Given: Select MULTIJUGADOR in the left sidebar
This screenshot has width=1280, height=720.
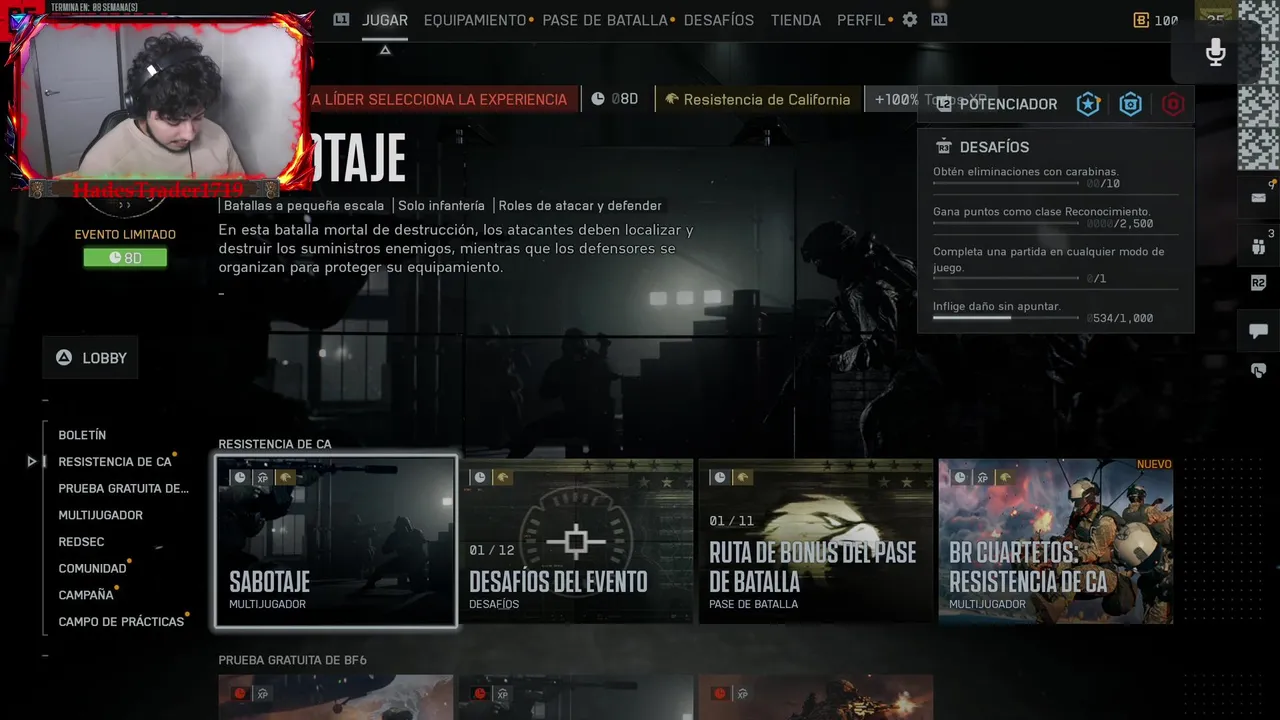Looking at the screenshot, I should pyautogui.click(x=101, y=515).
